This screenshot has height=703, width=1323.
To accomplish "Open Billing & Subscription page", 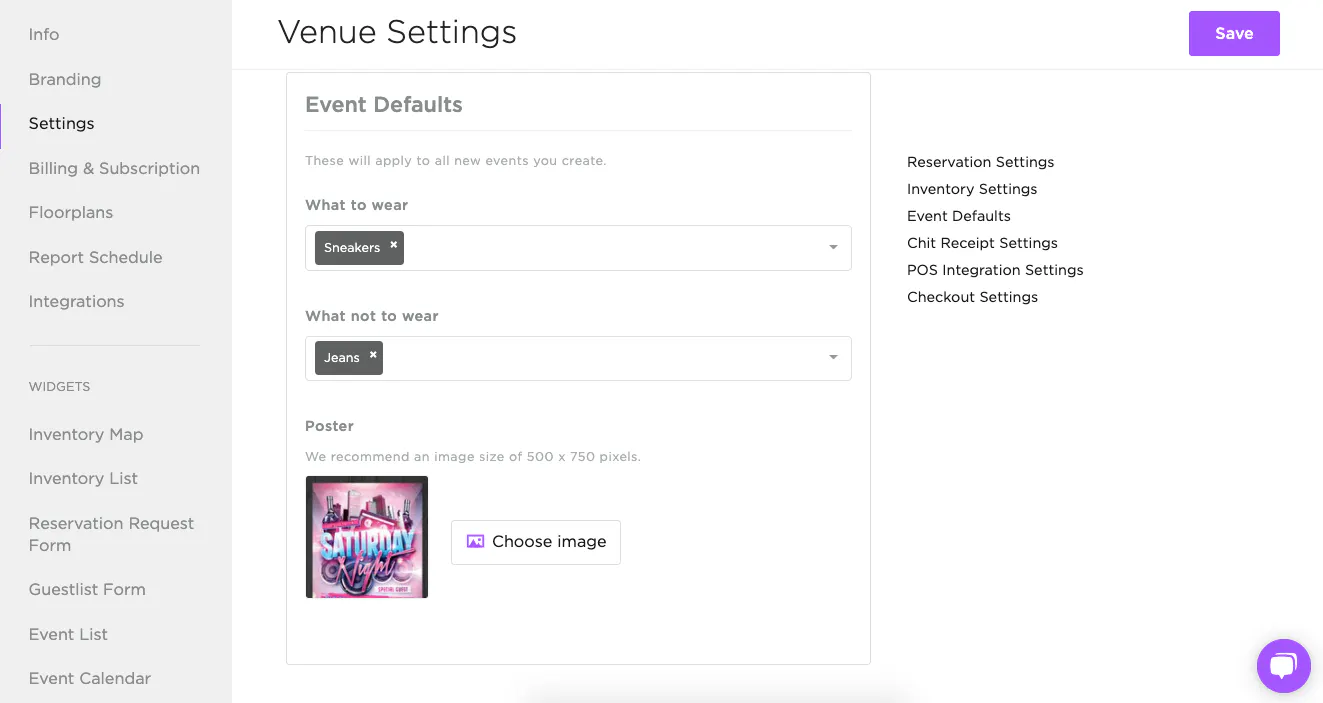I will [114, 168].
